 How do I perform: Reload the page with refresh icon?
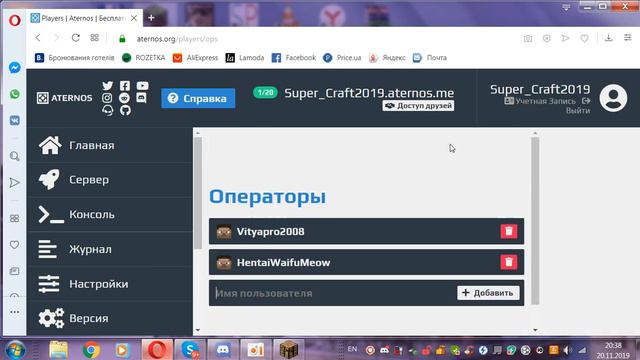click(76, 38)
